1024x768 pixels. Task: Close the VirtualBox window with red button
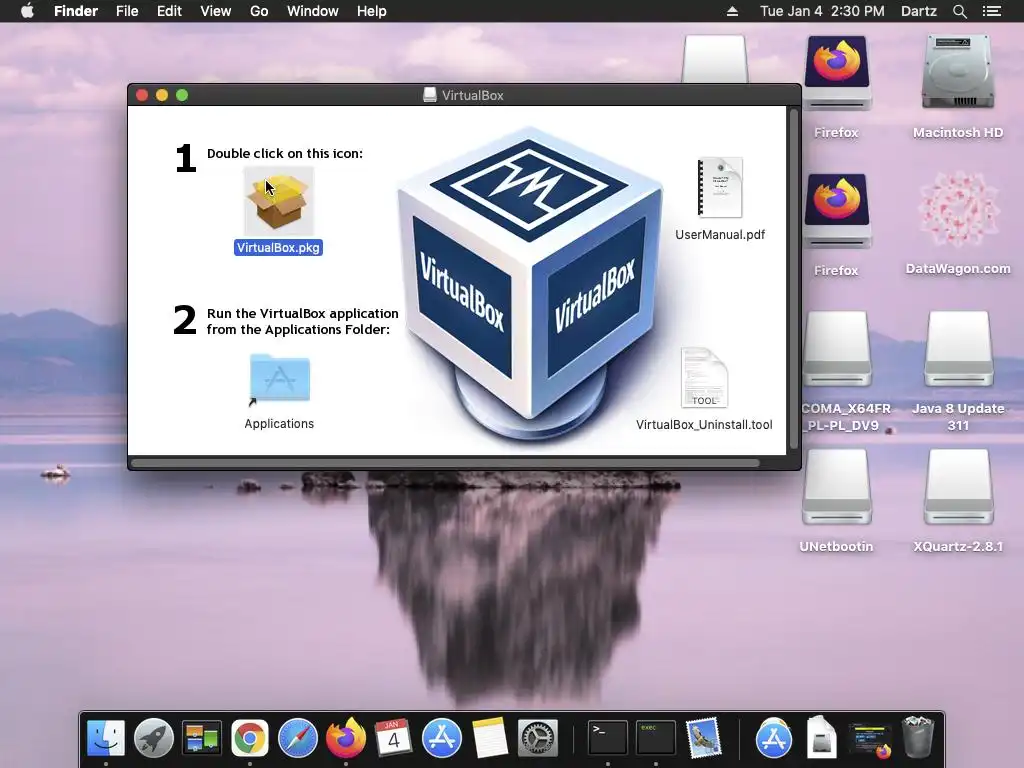(x=142, y=95)
